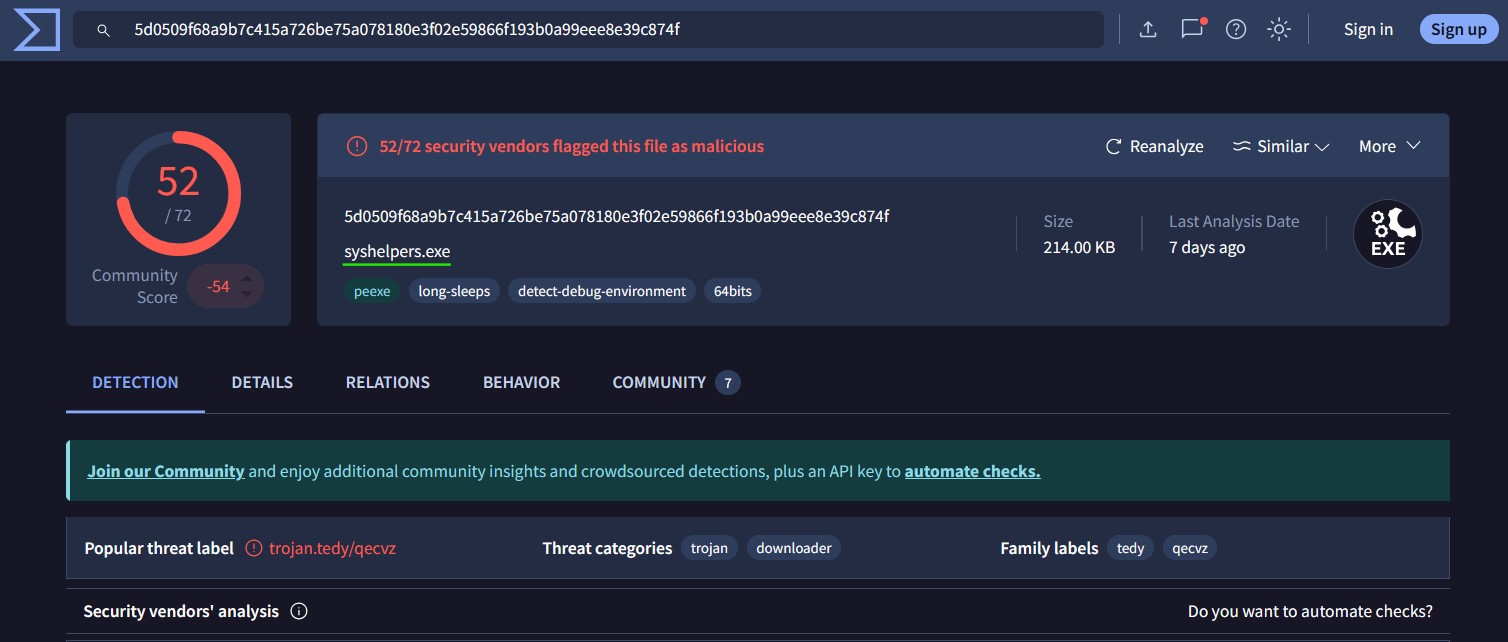This screenshot has width=1508, height=642.
Task: Click the -54 community score value
Action: tap(218, 286)
